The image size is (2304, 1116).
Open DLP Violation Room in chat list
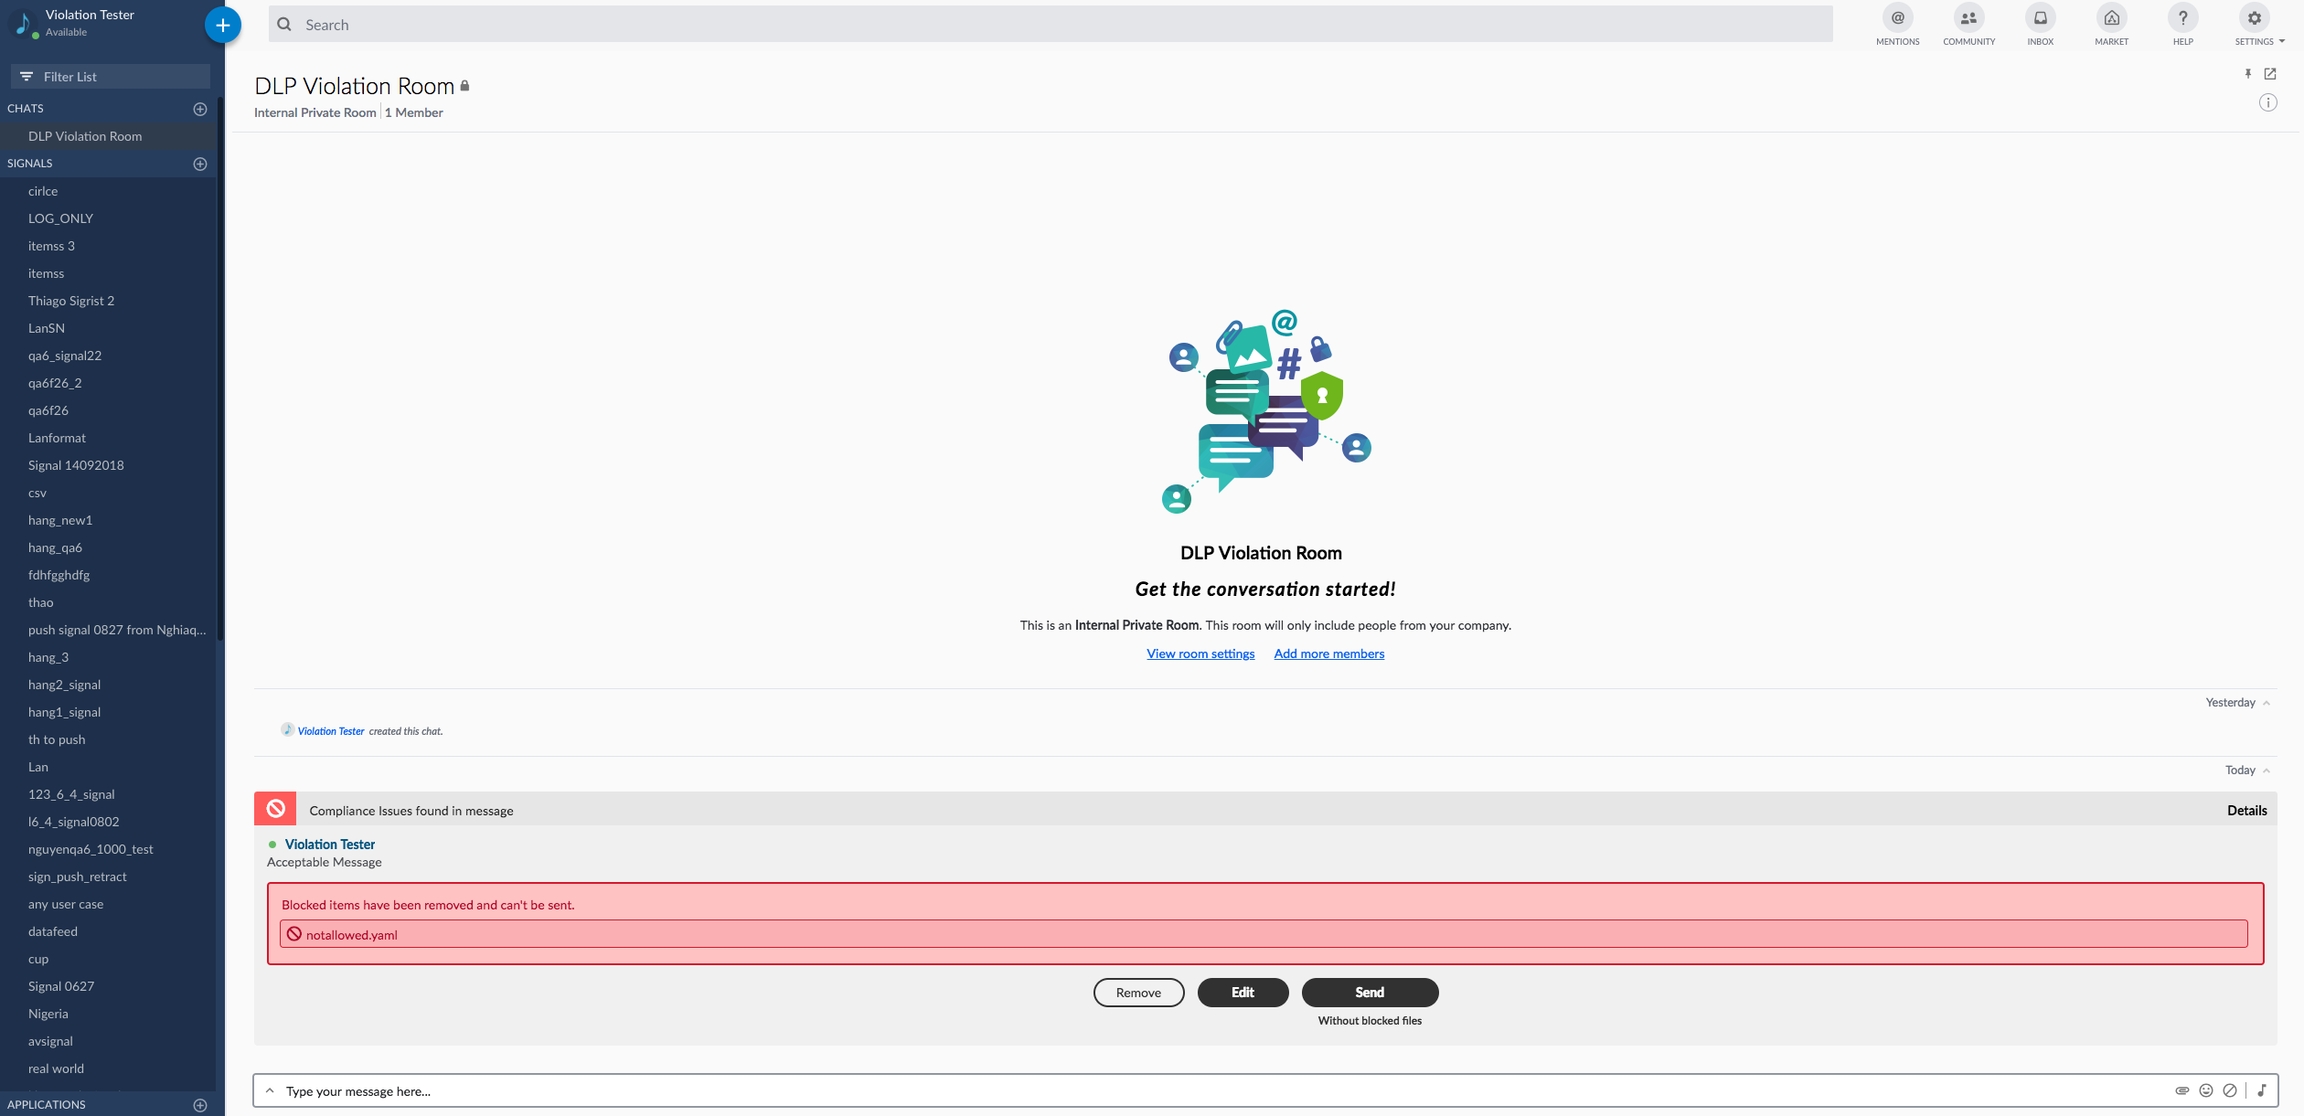click(85, 136)
